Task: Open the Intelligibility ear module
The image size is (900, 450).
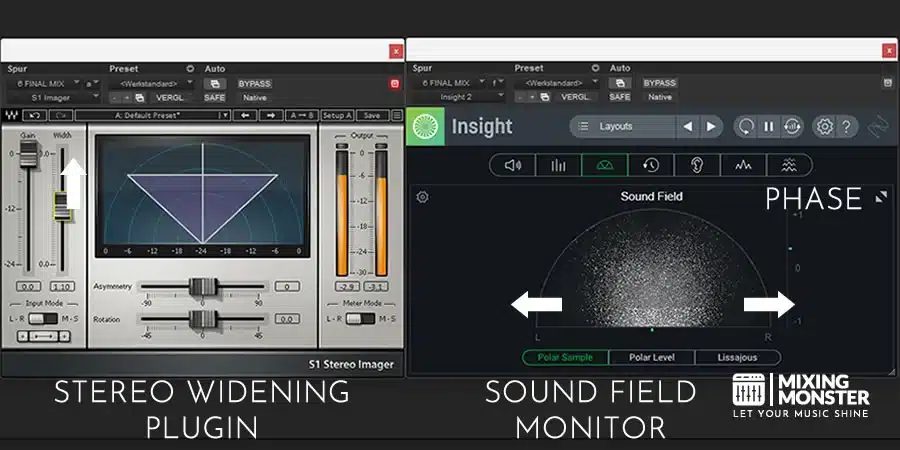Action: coord(696,166)
